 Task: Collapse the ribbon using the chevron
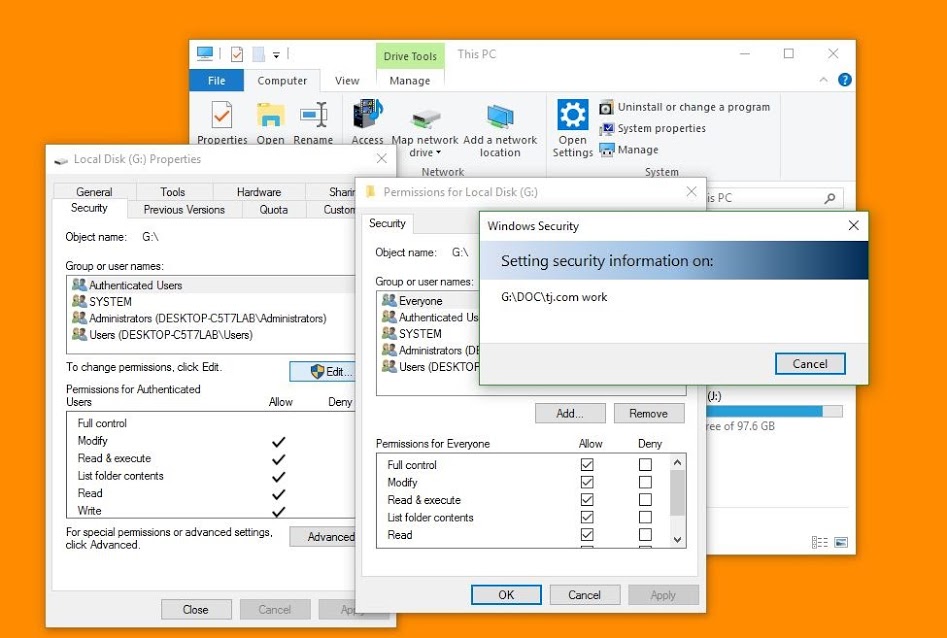824,80
